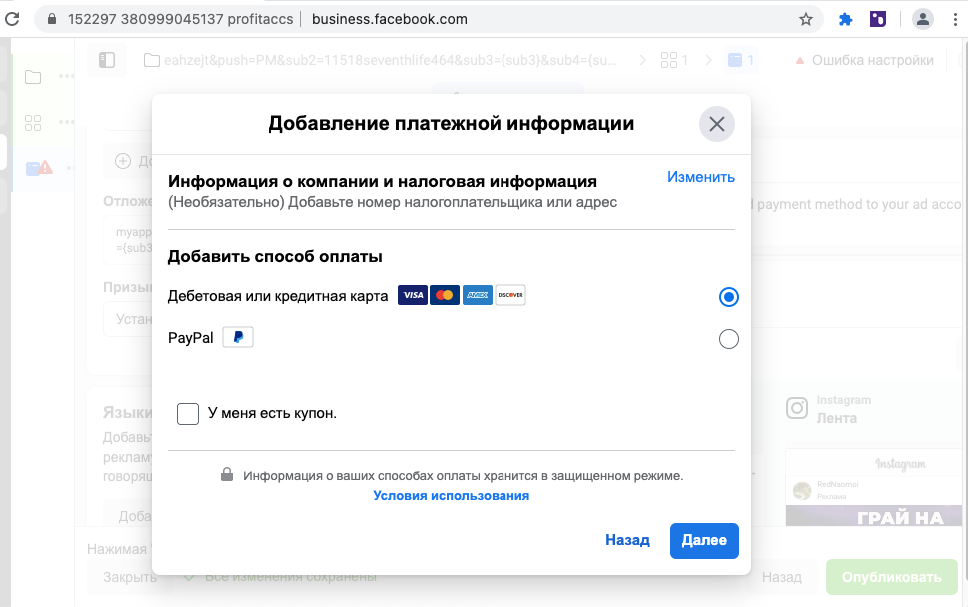Click the Mastercard logo
The image size is (968, 607).
445,295
